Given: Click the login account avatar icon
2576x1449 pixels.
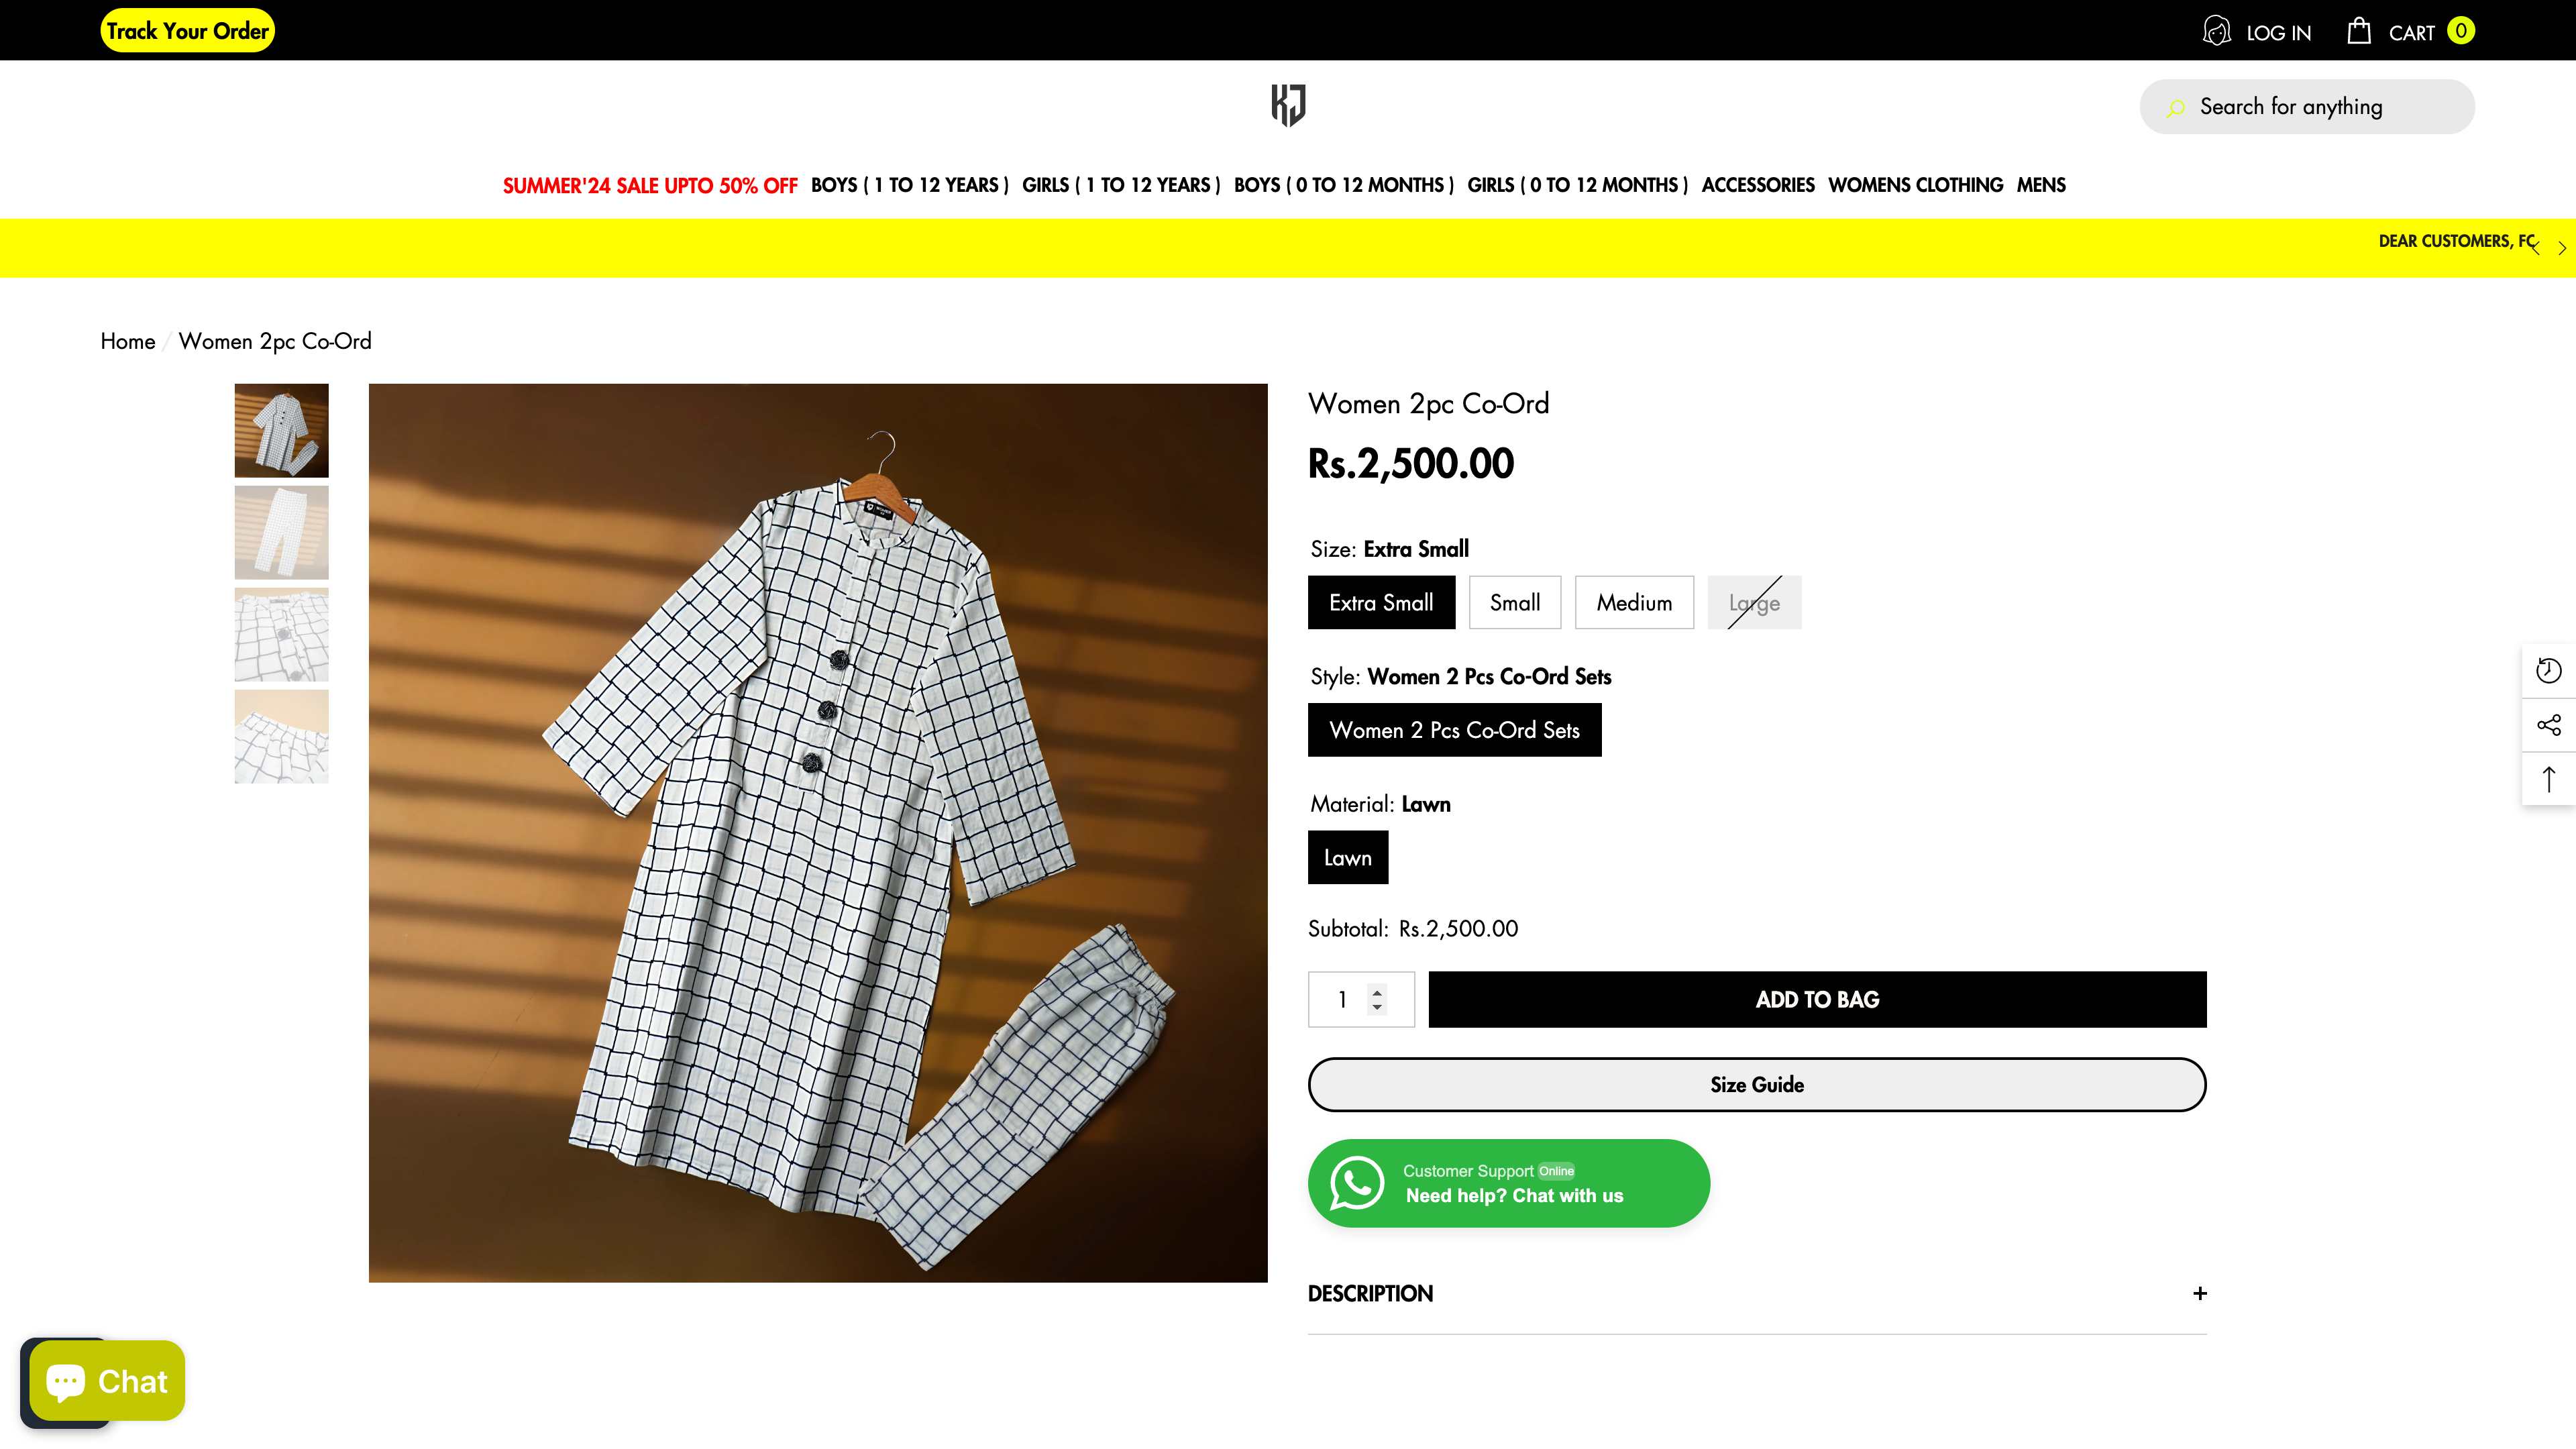Looking at the screenshot, I should pos(2216,31).
